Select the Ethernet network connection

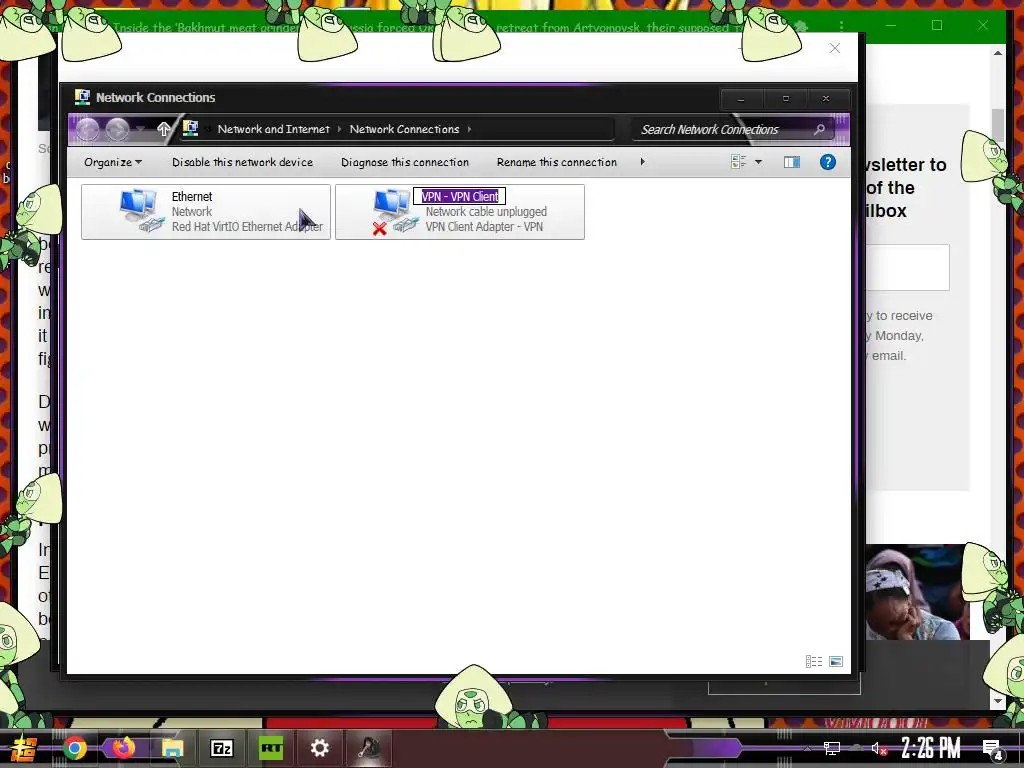206,212
